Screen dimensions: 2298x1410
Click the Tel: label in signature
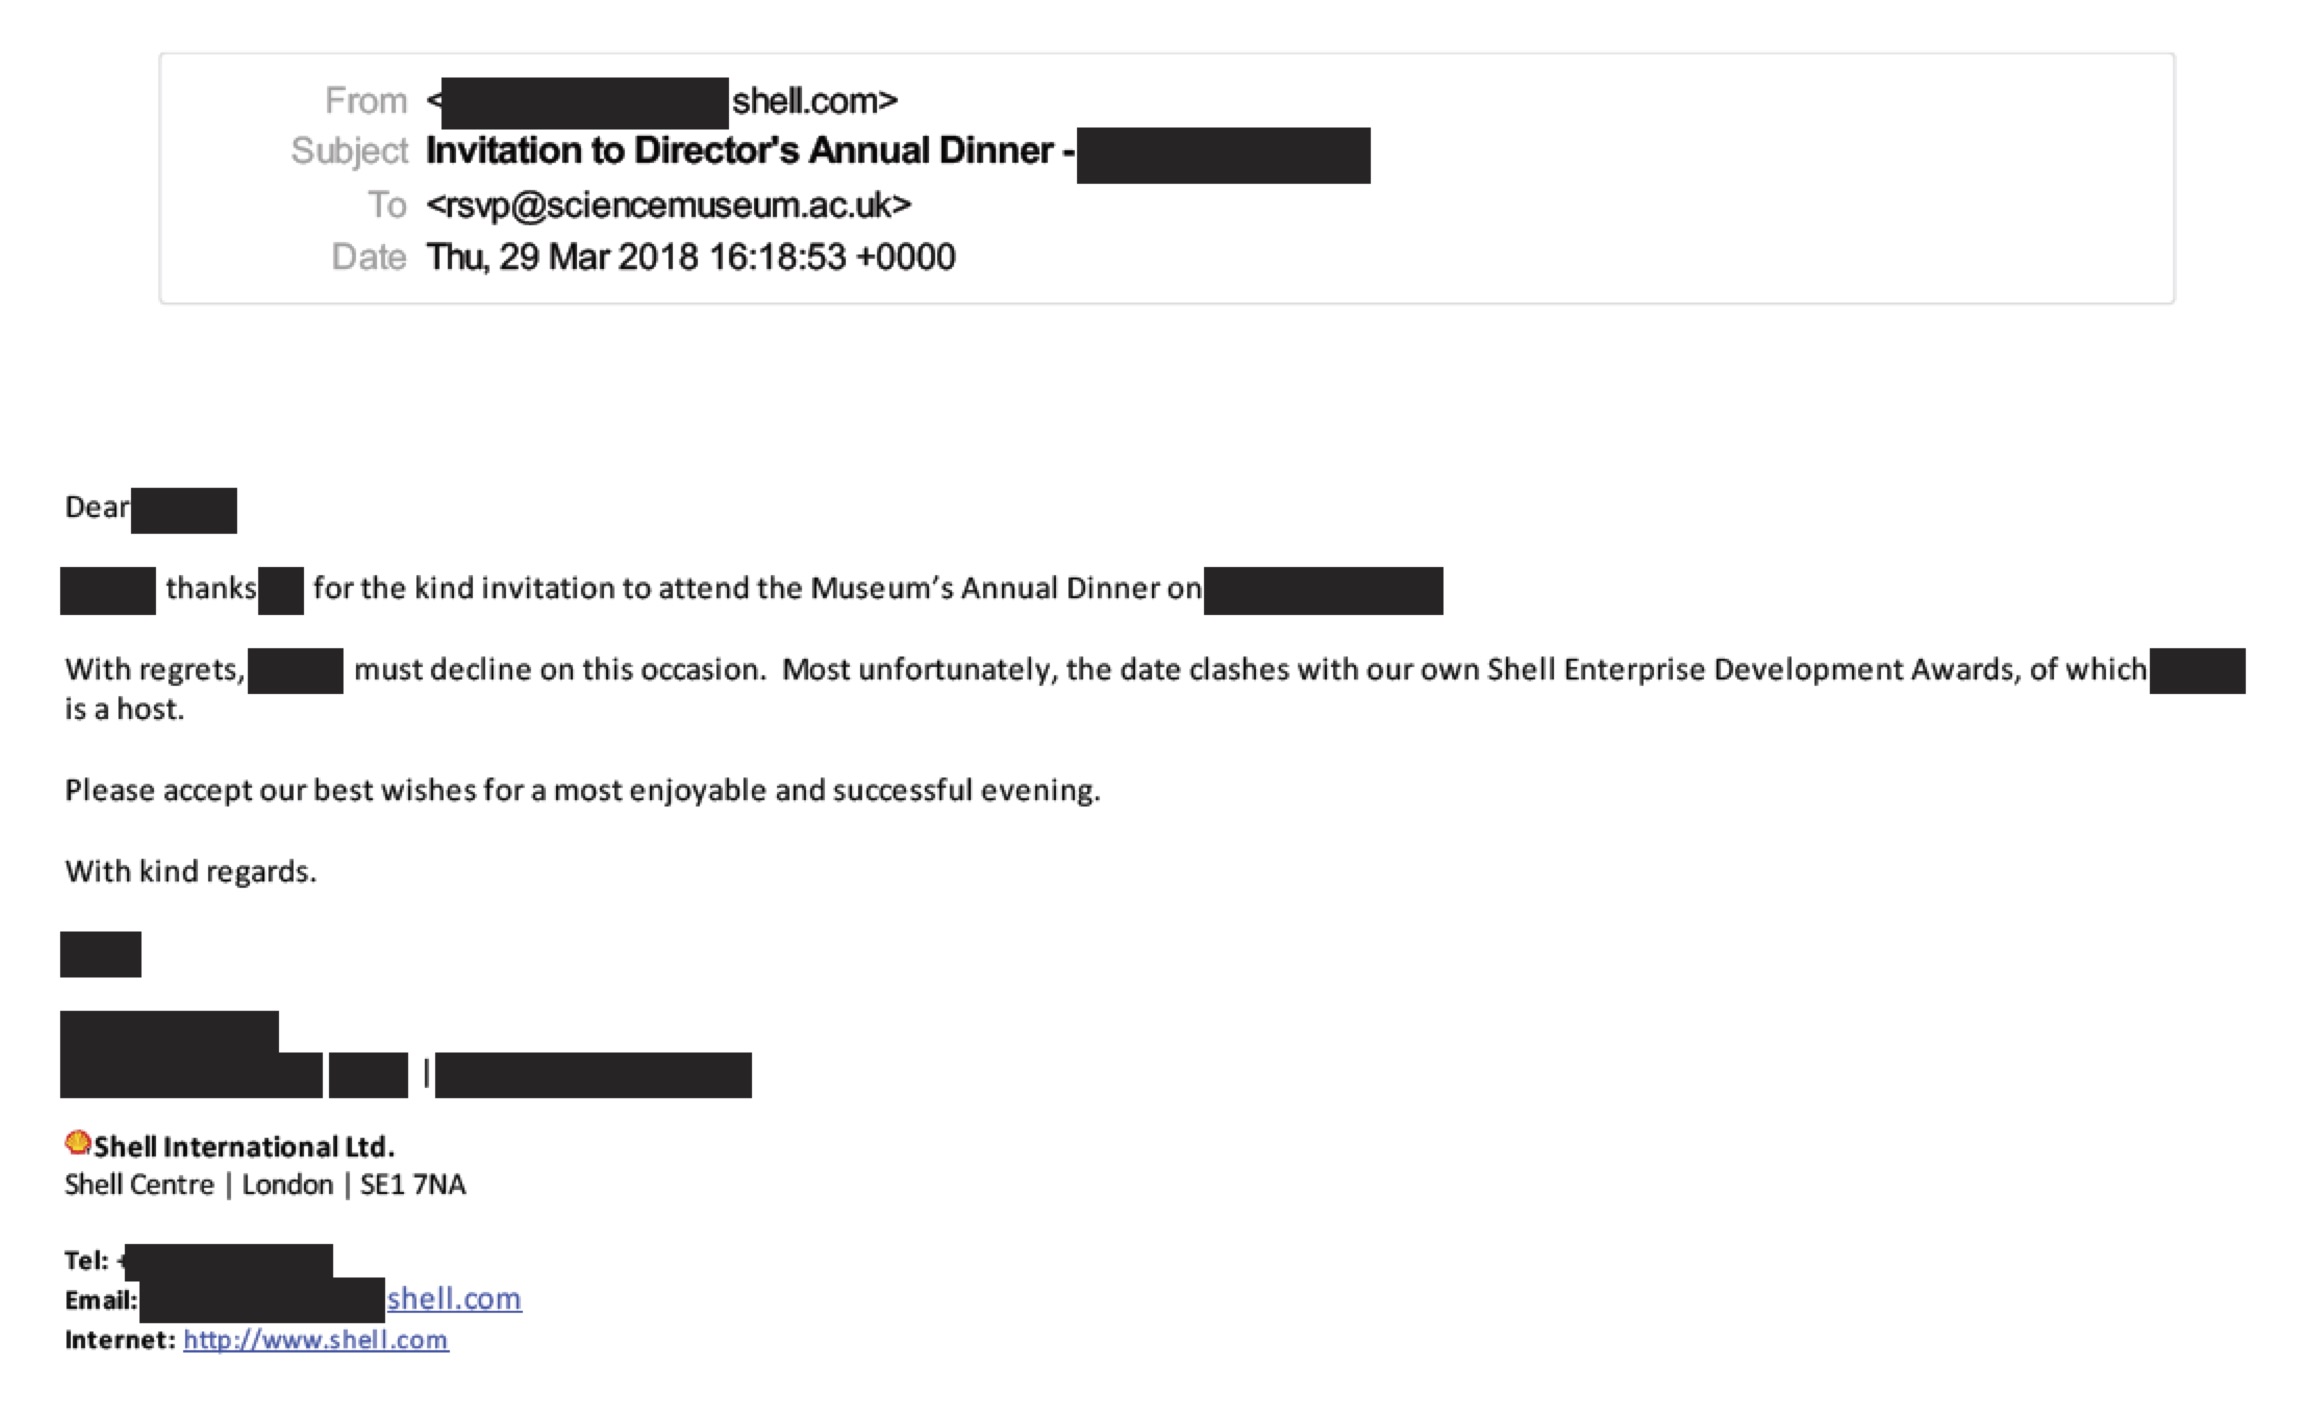tap(86, 1261)
